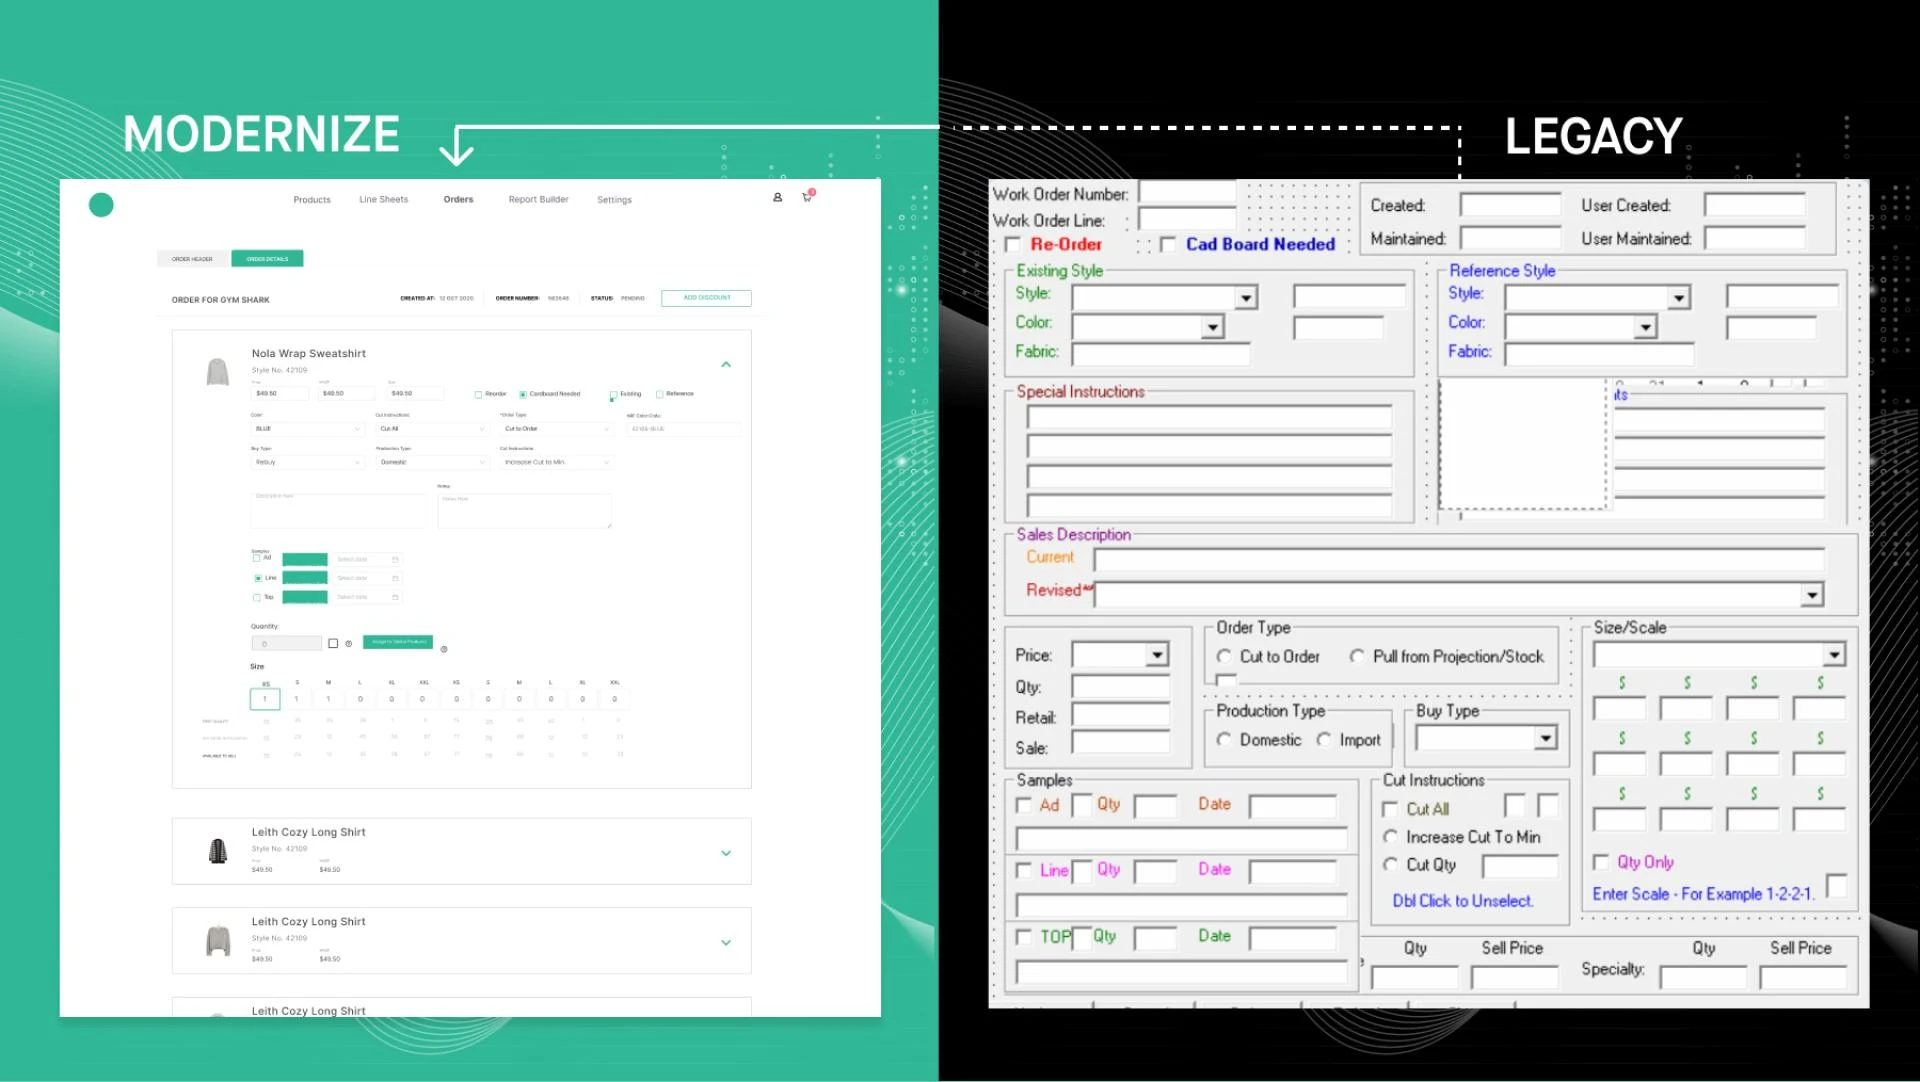Screen dimensions: 1920x1082
Task: Click calendar icon in Ad sample date field
Action: point(395,559)
